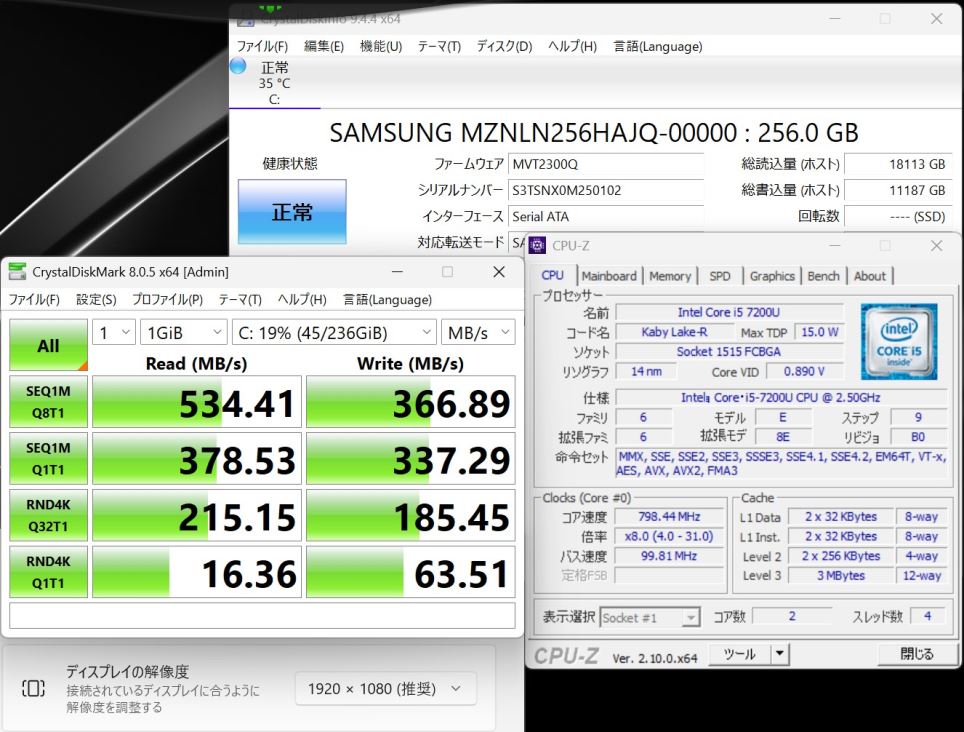
Task: Click the CPU name field Intel Core i5 7200U
Action: (729, 312)
